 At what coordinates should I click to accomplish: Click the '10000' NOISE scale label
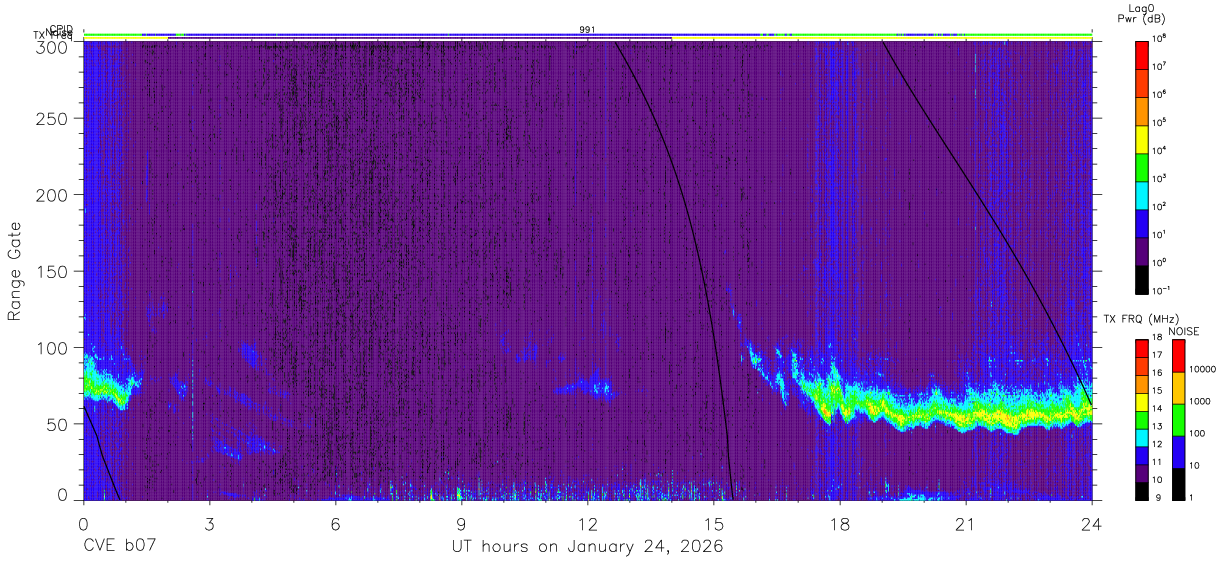pos(1201,369)
